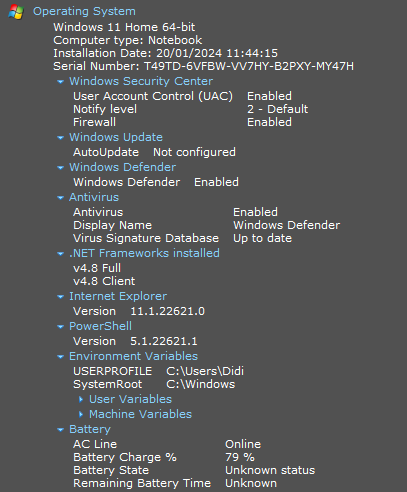Collapse the Windows Defender section arrow
The image size is (407, 492).
pyautogui.click(x=60, y=168)
